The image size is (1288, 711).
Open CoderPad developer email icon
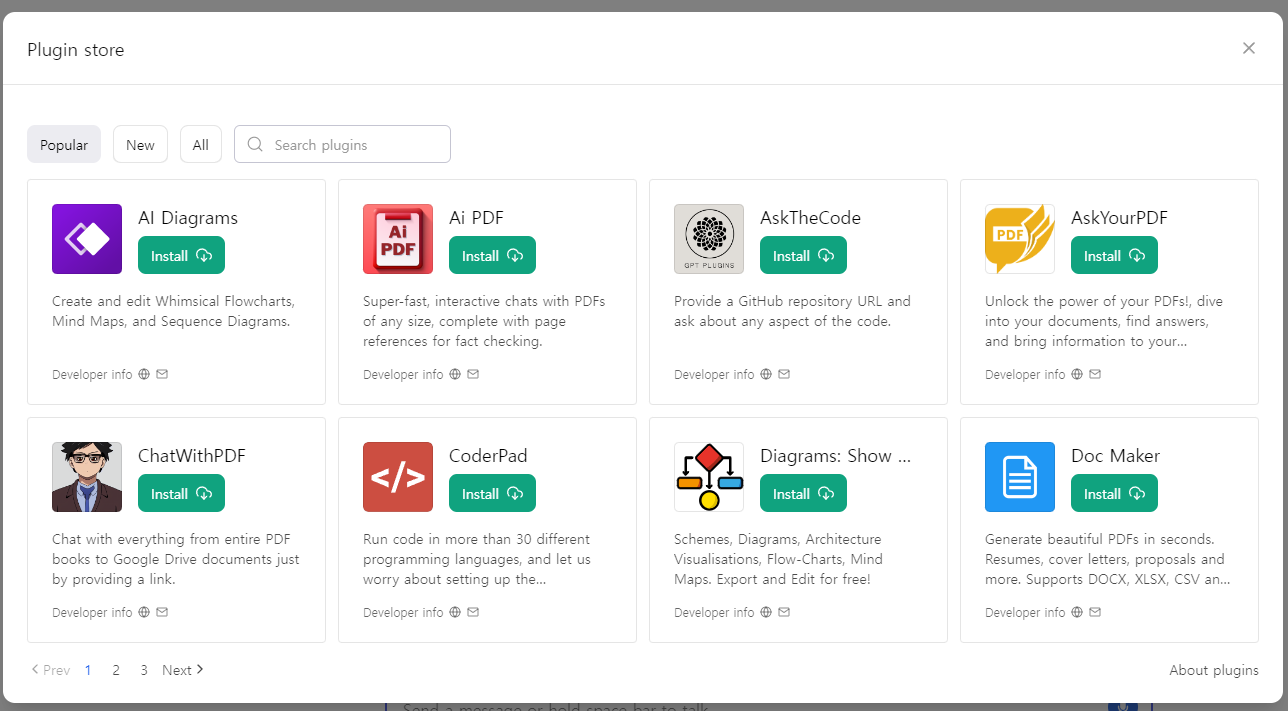[x=473, y=612]
